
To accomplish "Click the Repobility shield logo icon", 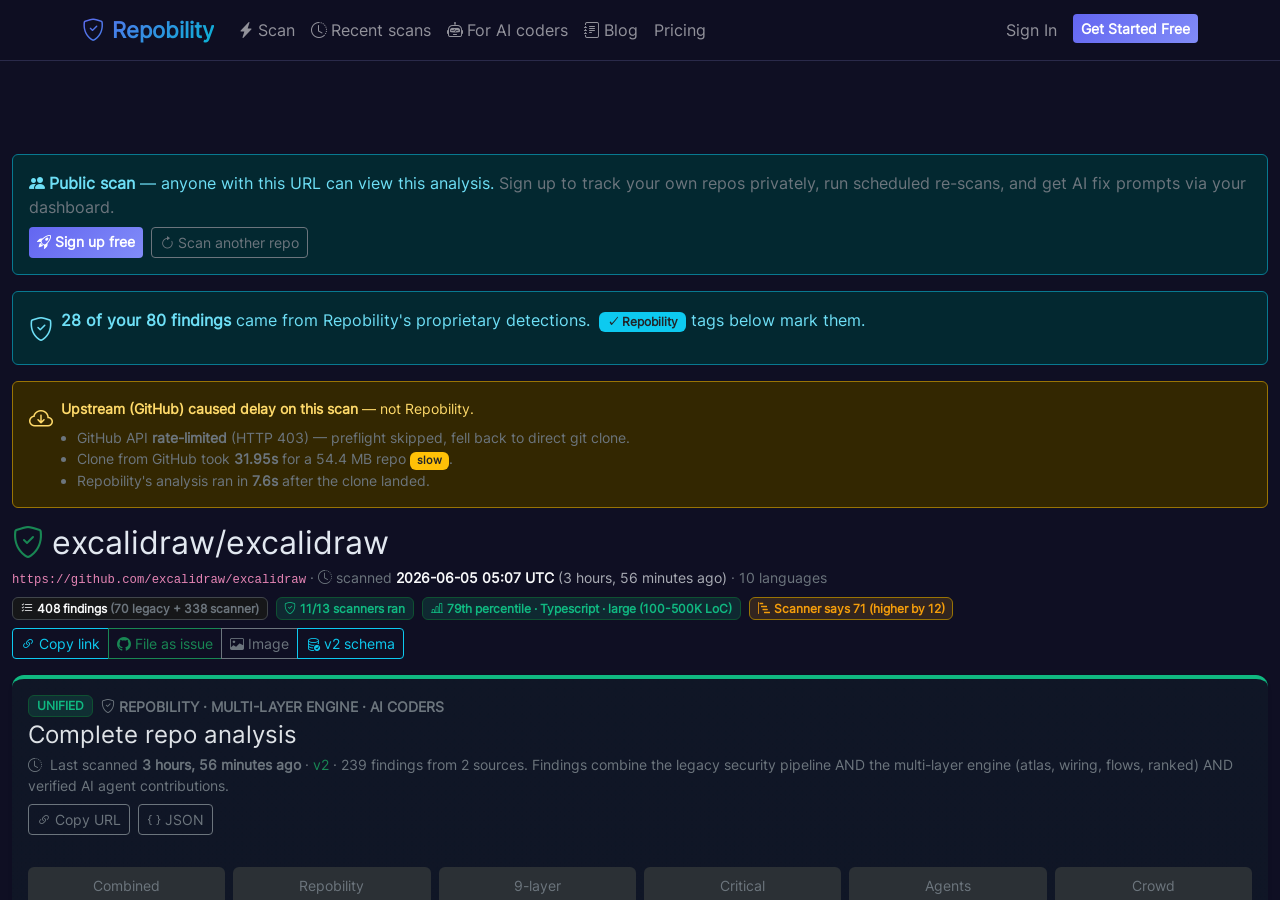I will pos(93,30).
